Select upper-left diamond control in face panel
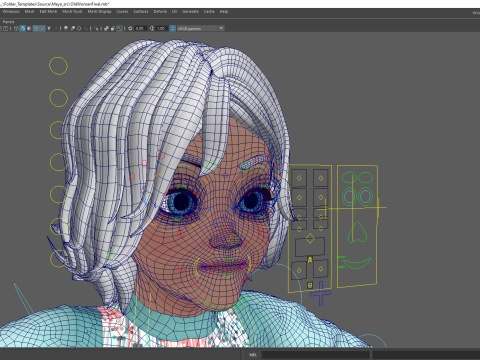 (x=299, y=178)
